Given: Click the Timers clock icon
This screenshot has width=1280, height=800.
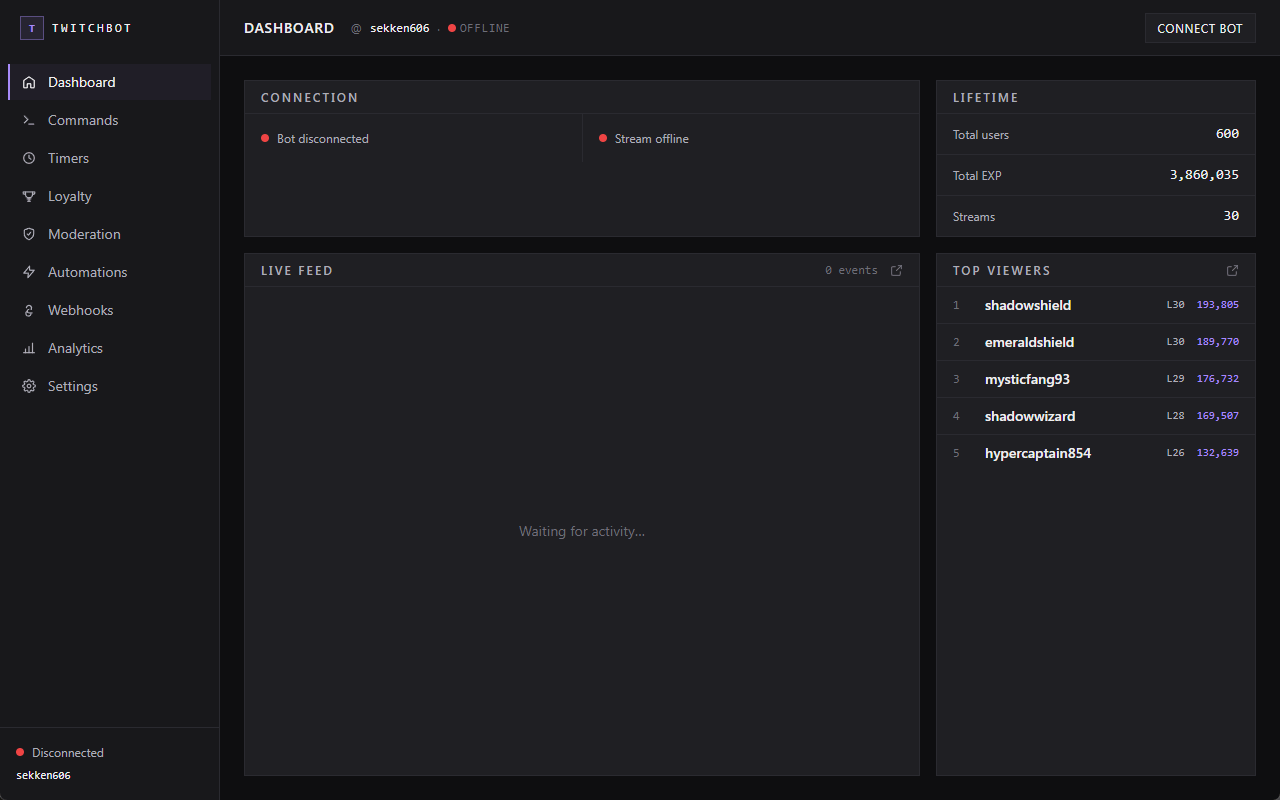Looking at the screenshot, I should 29,158.
